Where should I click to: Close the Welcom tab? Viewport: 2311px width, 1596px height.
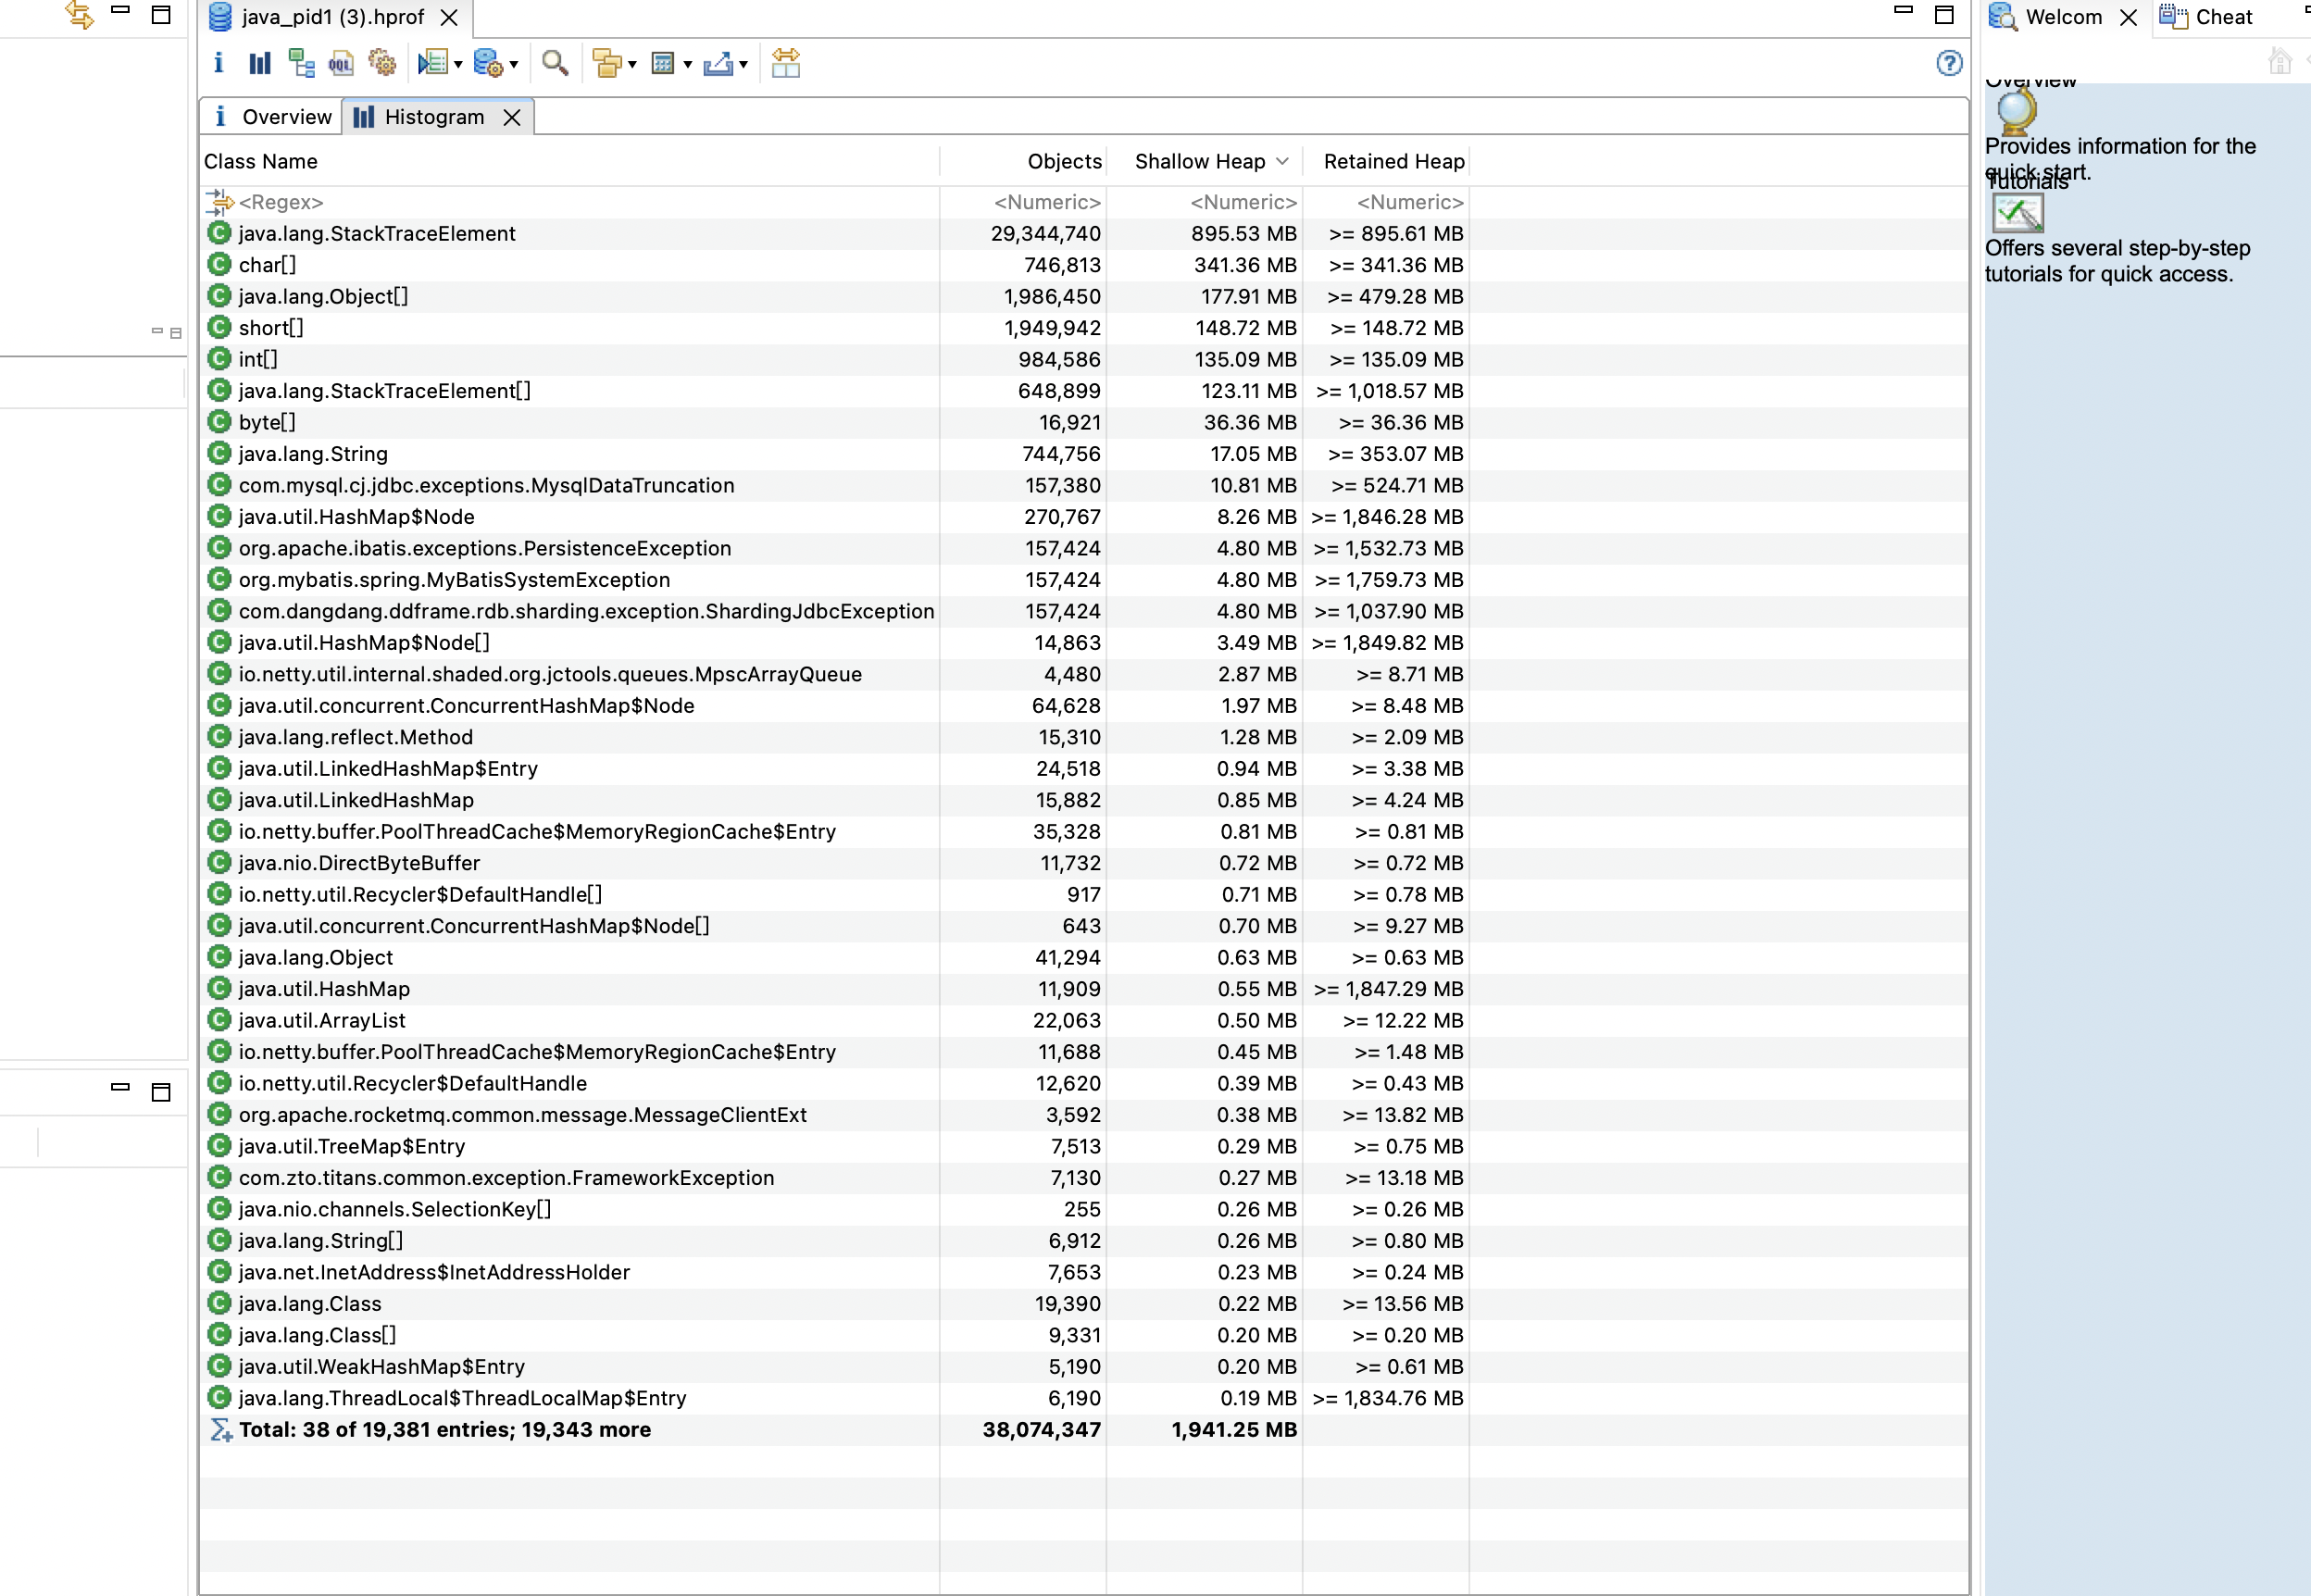[x=2128, y=18]
